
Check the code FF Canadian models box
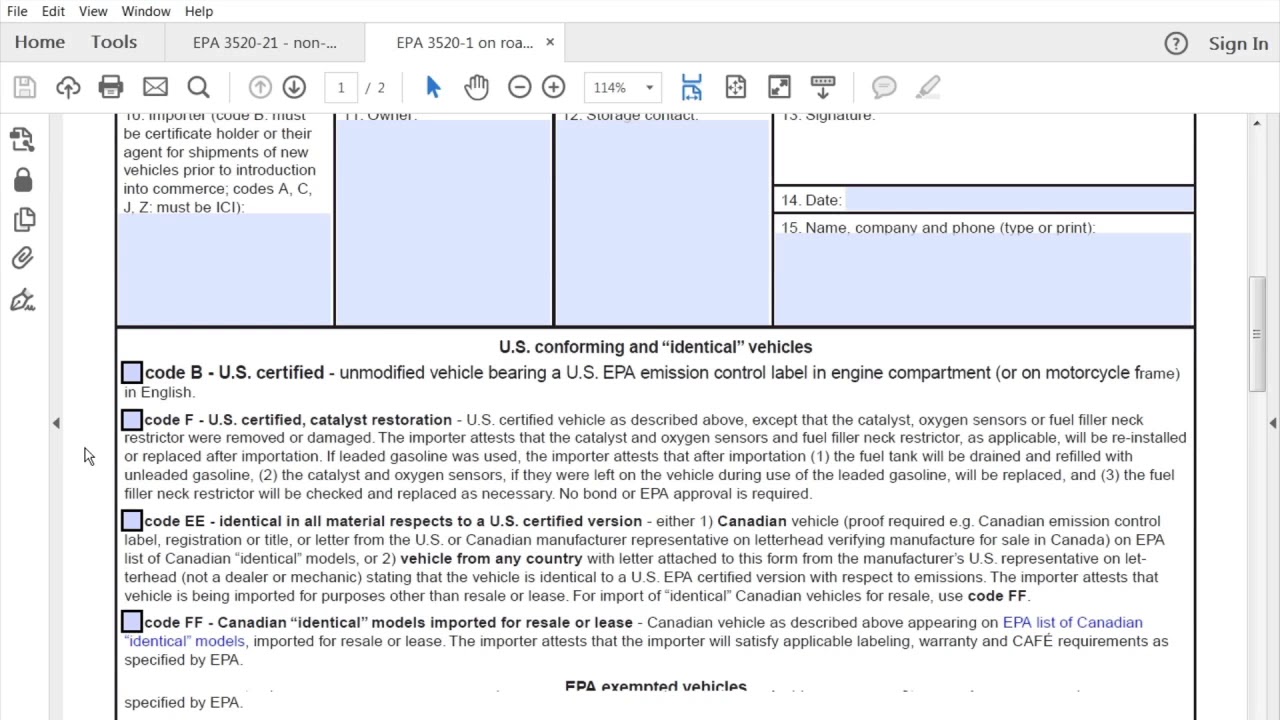132,622
